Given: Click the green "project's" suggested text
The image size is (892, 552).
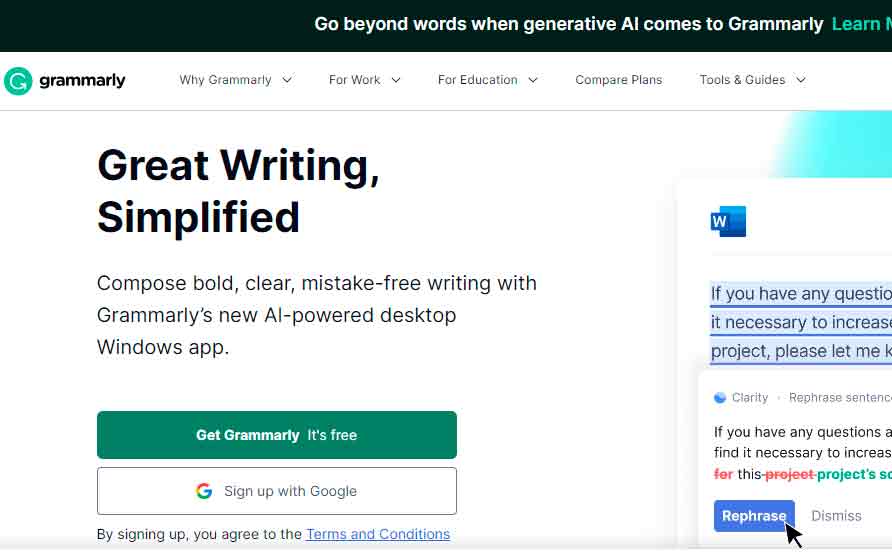Looking at the screenshot, I should point(852,474).
